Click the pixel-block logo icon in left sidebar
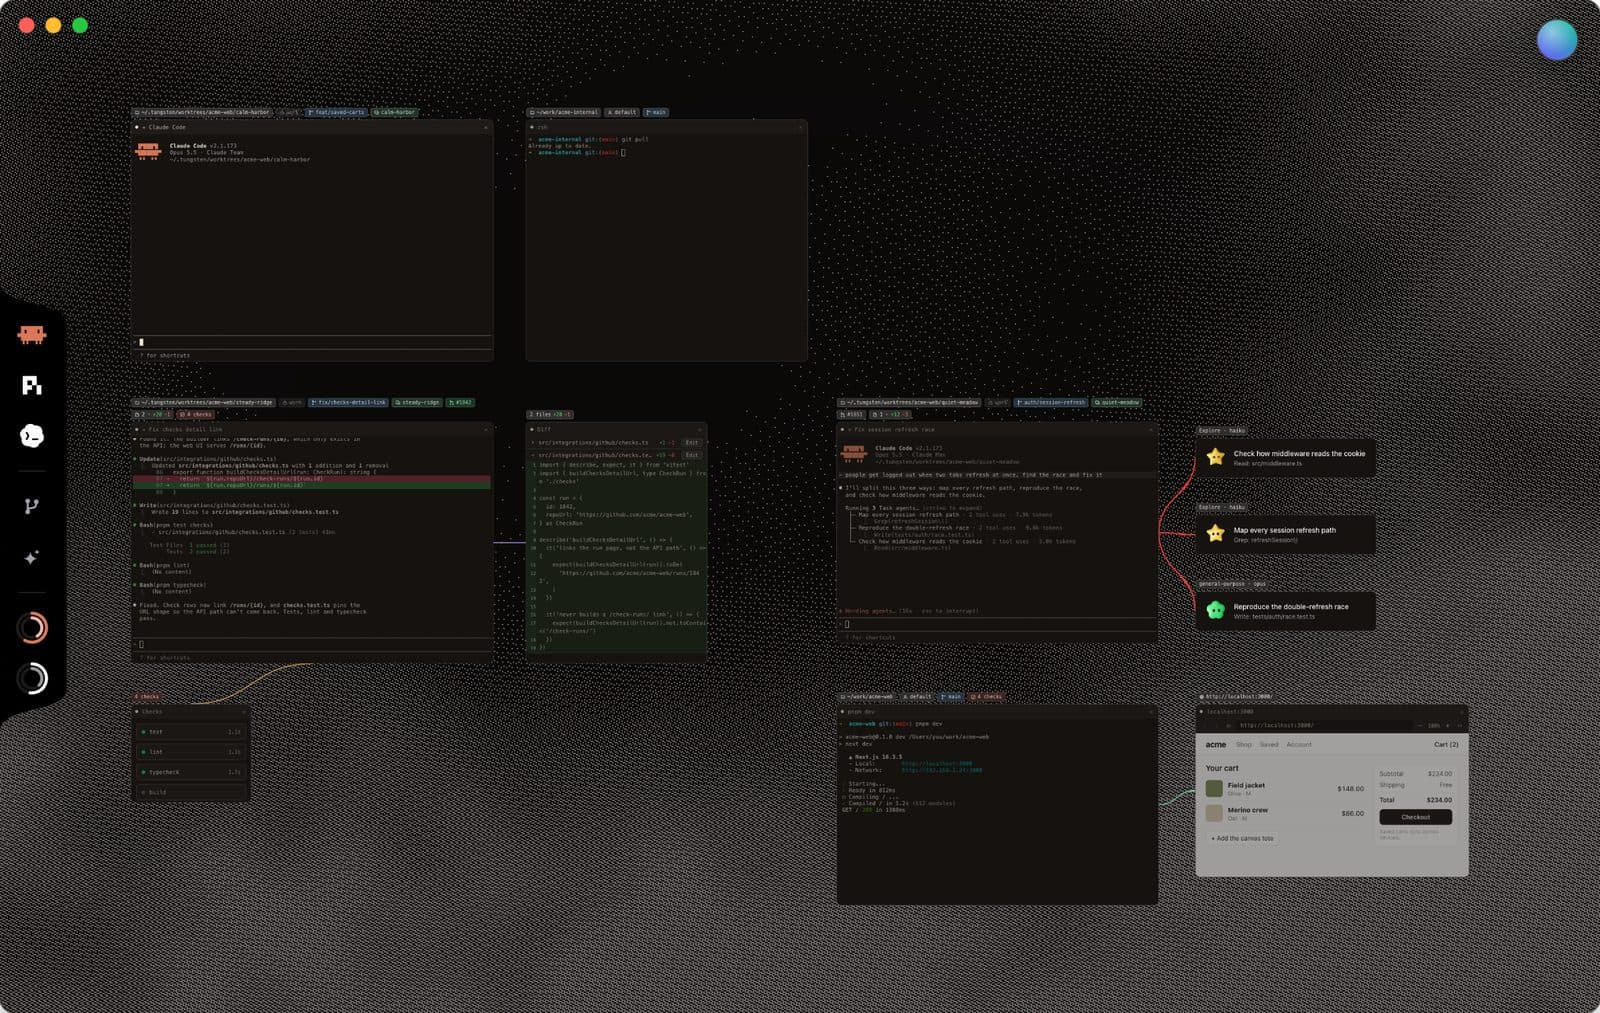The image size is (1600, 1013). click(x=32, y=385)
